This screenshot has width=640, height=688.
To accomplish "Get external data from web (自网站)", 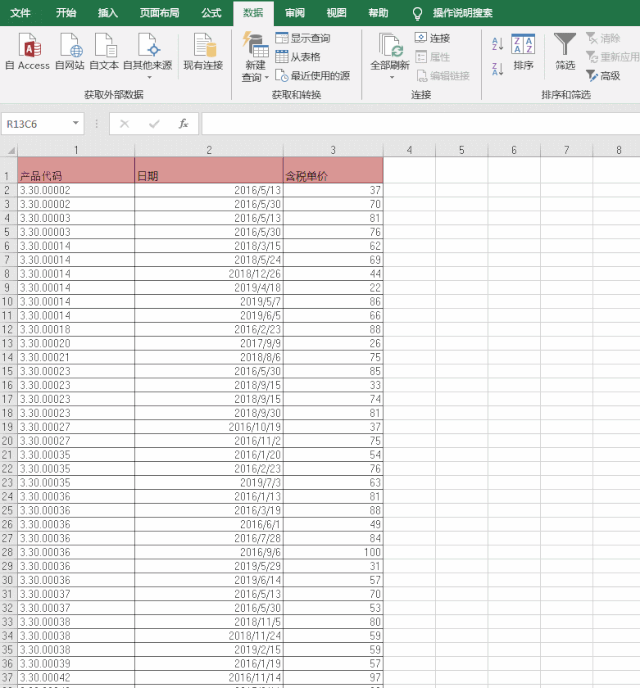I will tap(70, 52).
